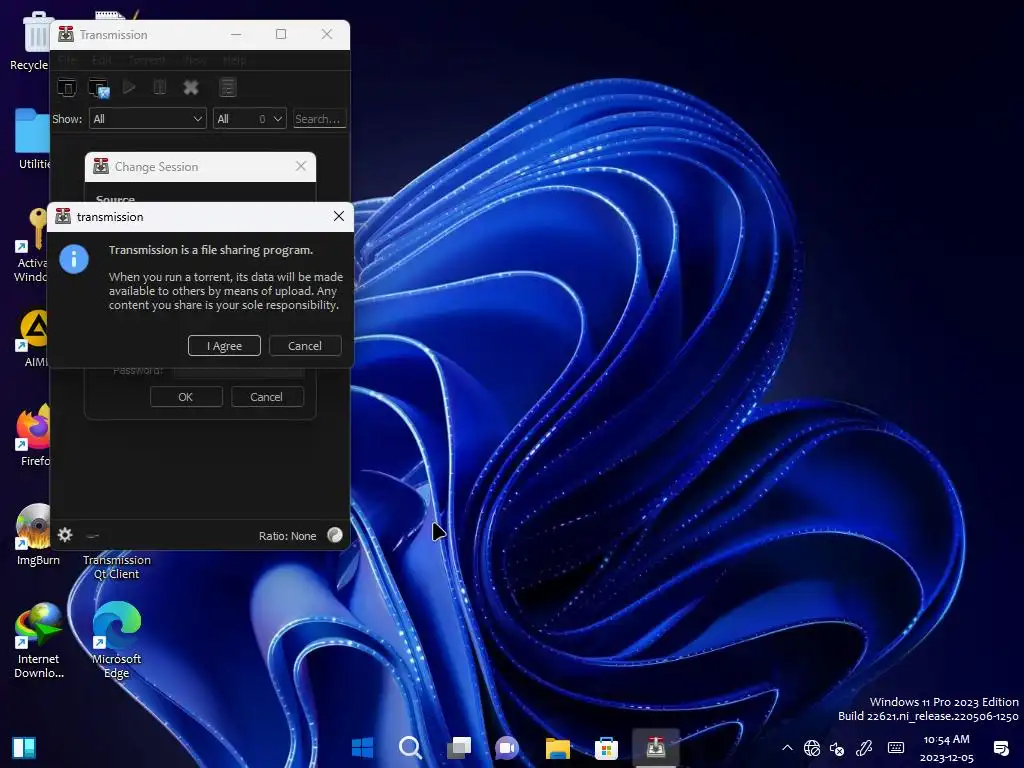Maximize the Transmission main window
Viewport: 1024px width, 768px height.
[281, 34]
